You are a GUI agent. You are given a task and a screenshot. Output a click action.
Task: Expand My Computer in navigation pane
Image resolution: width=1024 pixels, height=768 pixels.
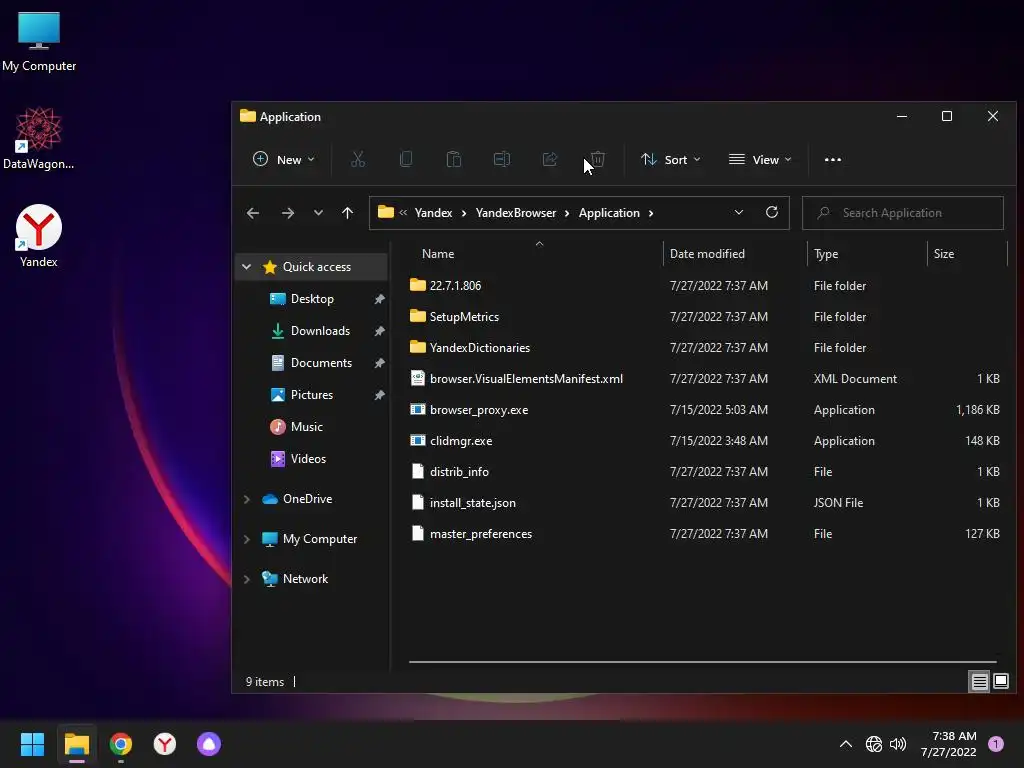(x=247, y=539)
